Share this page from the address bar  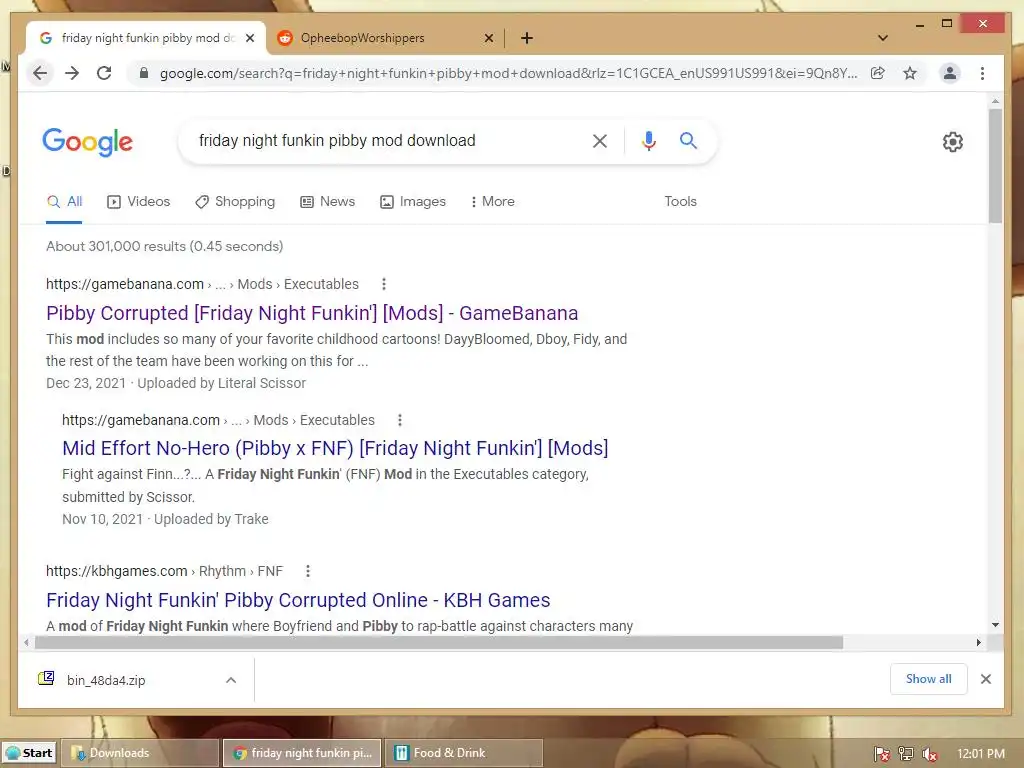coord(878,73)
